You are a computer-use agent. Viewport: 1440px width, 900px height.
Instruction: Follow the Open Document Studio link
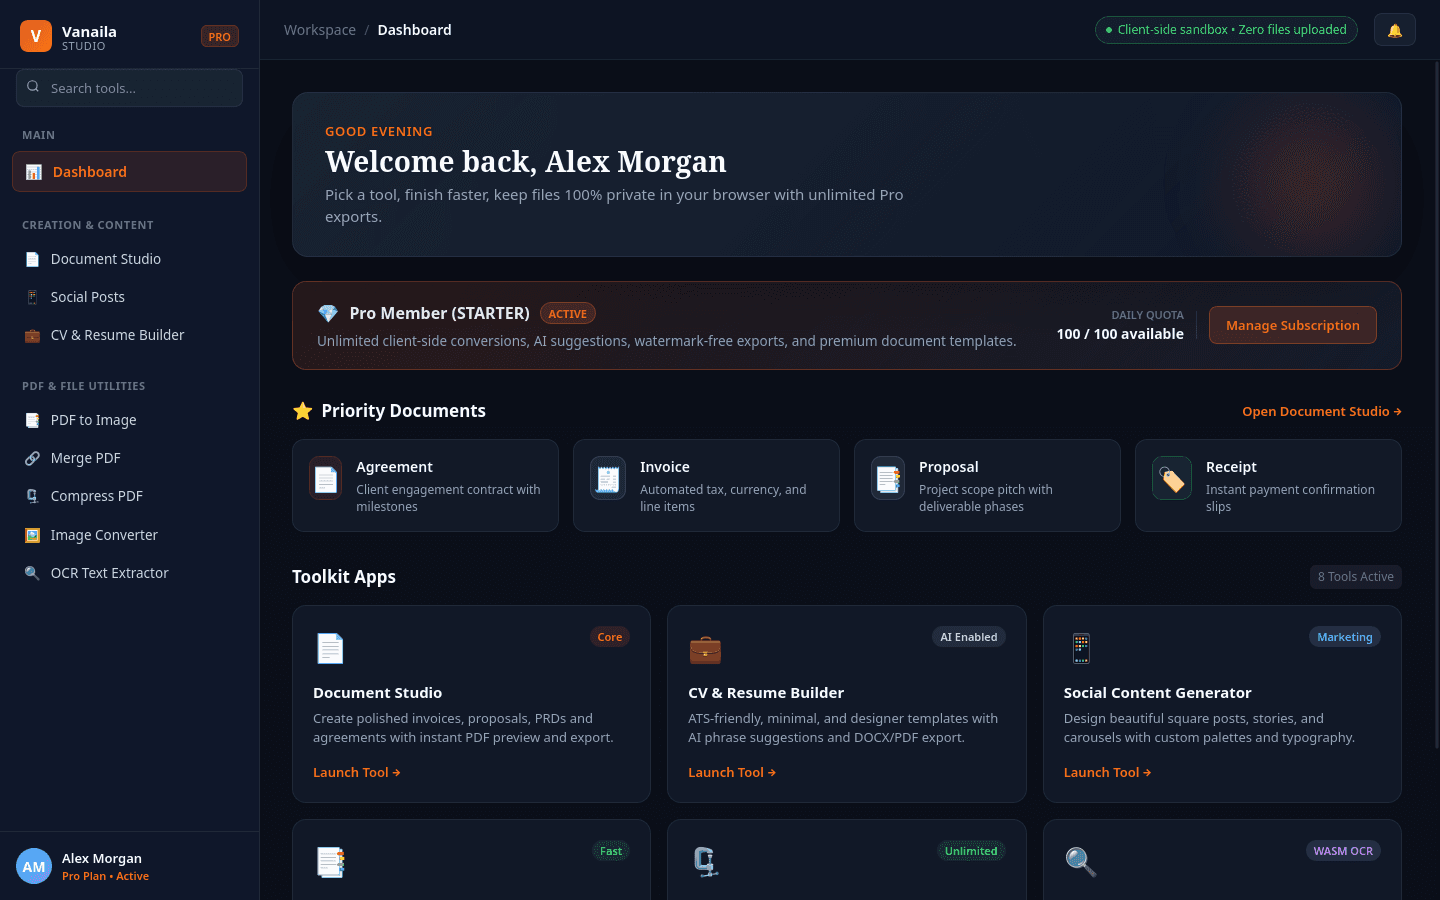(1322, 411)
